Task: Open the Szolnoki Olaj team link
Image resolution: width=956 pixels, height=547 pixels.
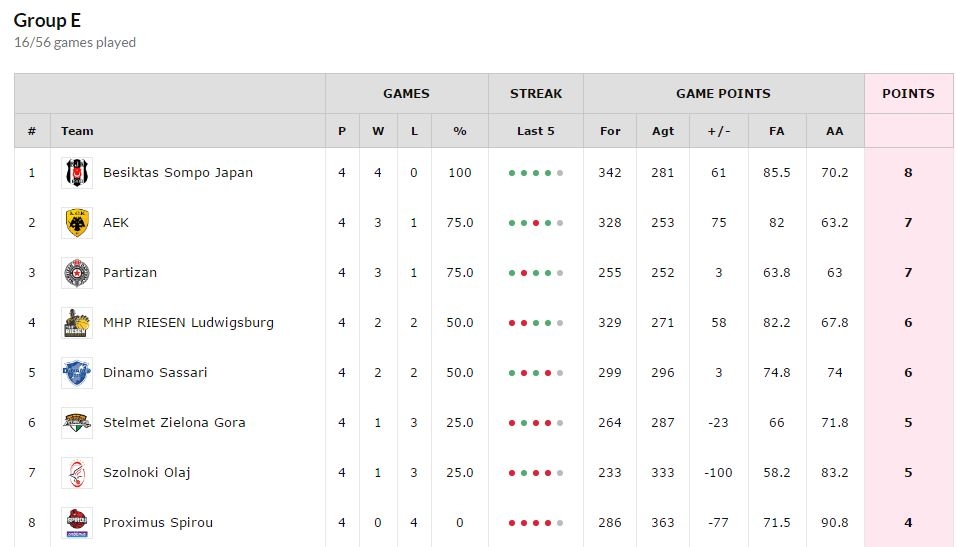Action: (x=146, y=473)
